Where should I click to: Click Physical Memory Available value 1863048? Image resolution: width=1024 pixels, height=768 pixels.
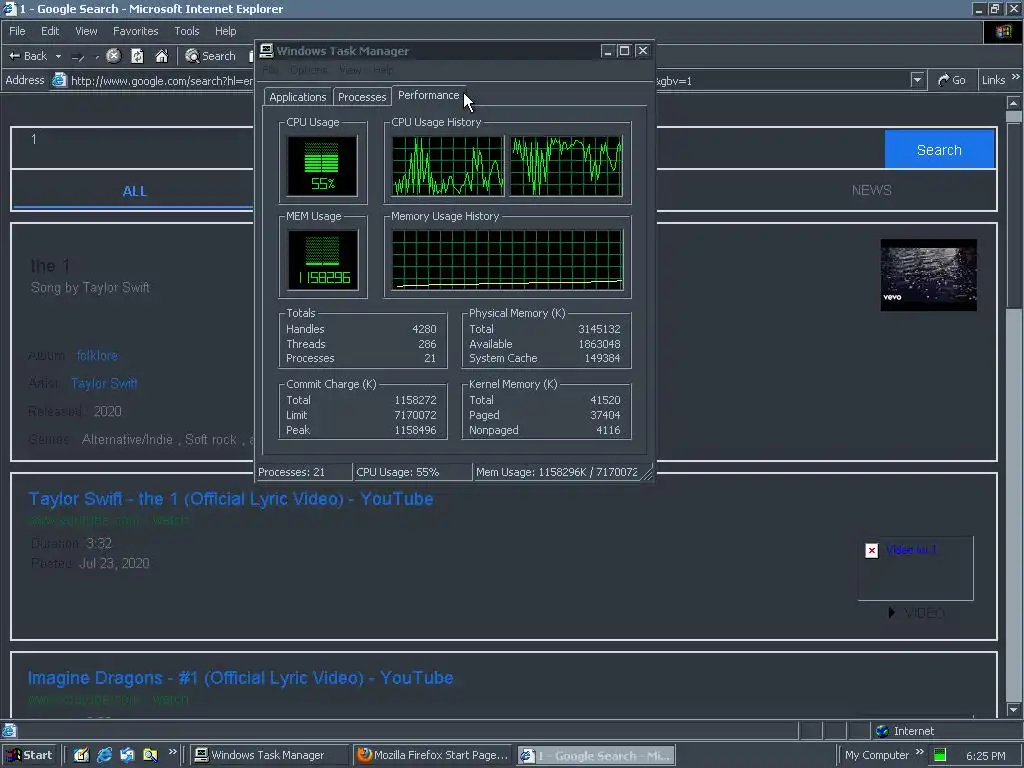coord(599,344)
